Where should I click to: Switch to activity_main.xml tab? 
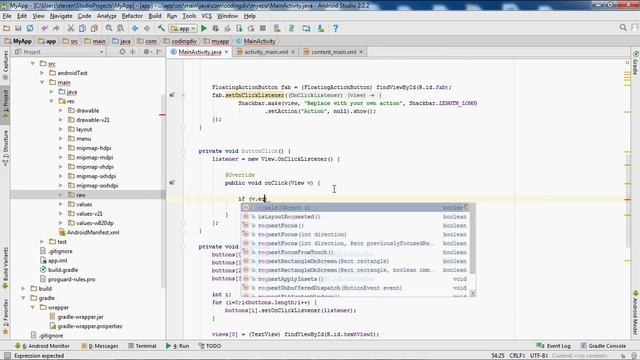point(266,52)
